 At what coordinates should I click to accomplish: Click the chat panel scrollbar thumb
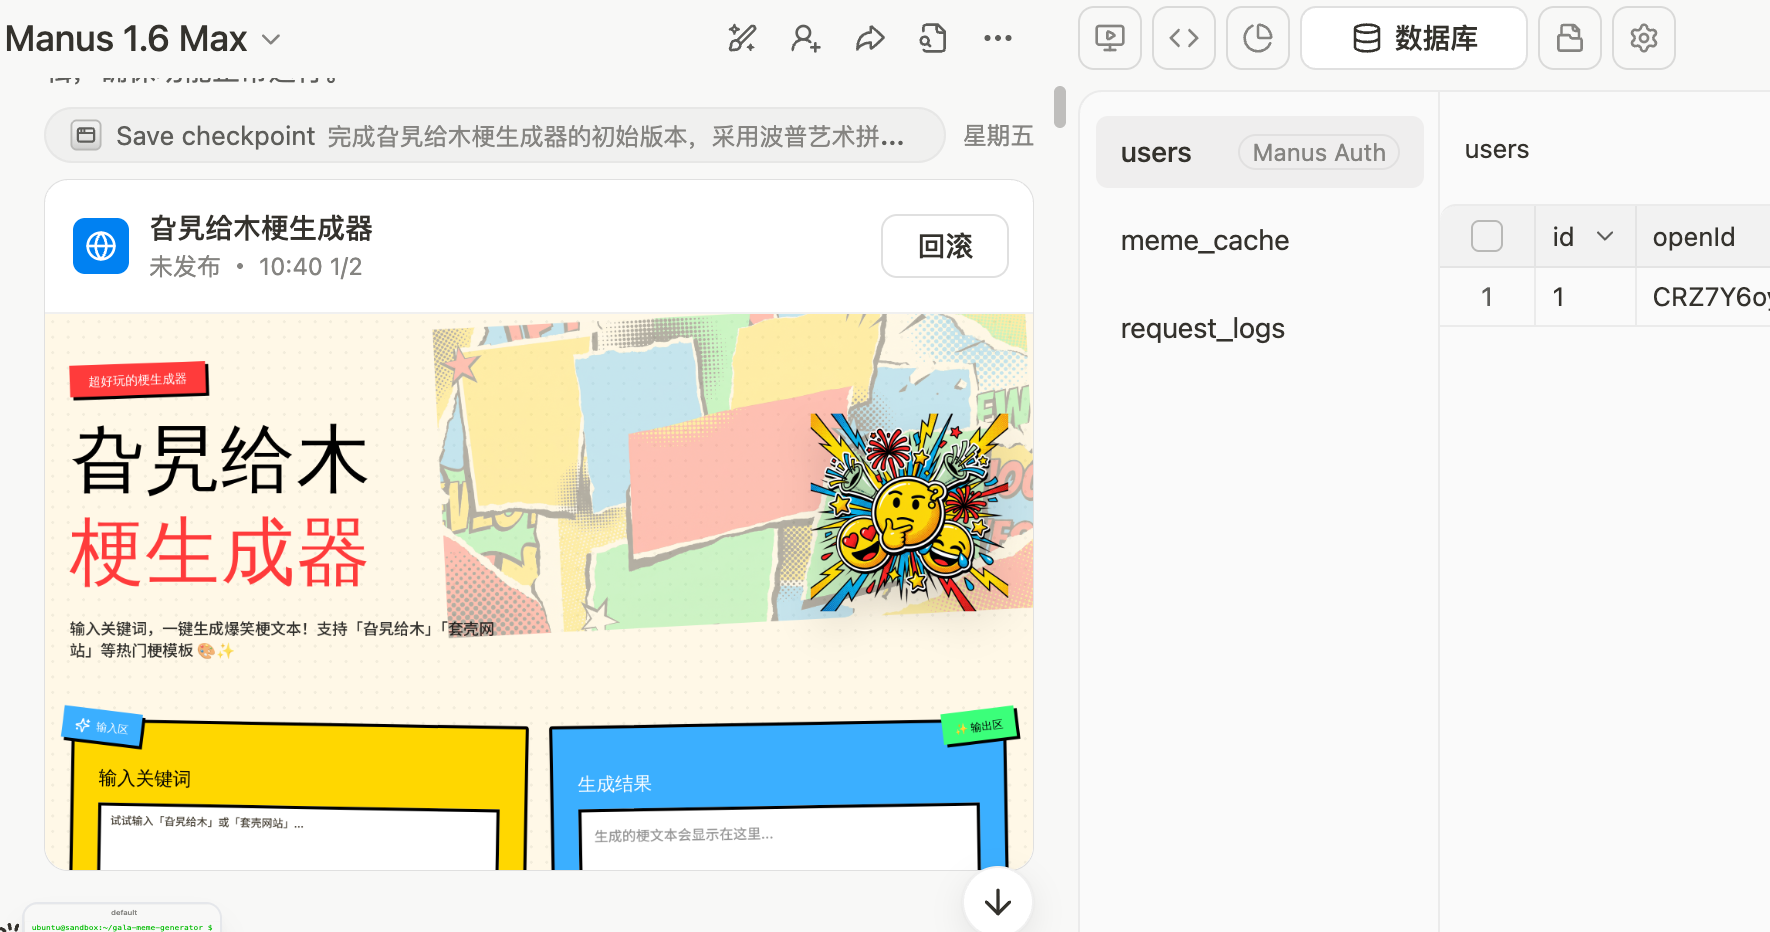1060,107
